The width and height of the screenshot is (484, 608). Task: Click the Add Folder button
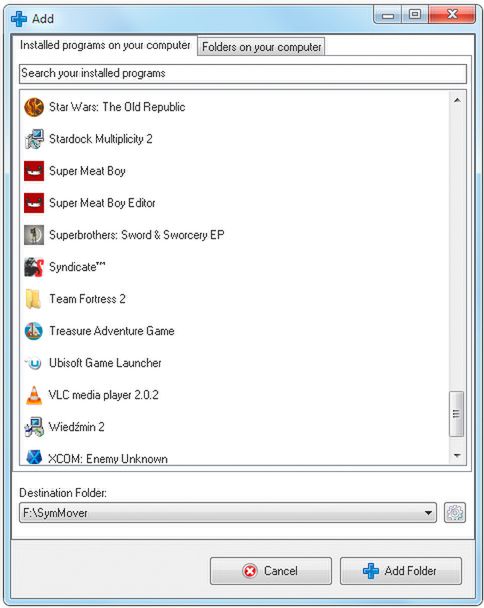(401, 571)
